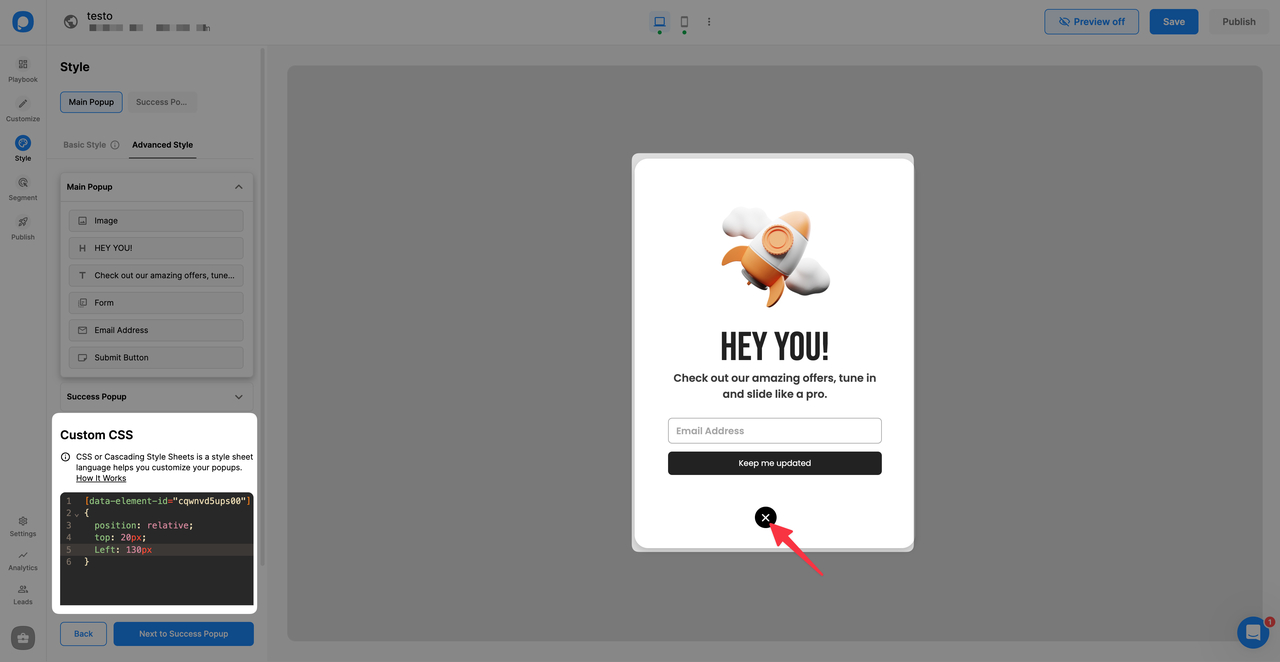The image size is (1280, 662).
Task: Click Next to Success Popup
Action: [x=183, y=633]
